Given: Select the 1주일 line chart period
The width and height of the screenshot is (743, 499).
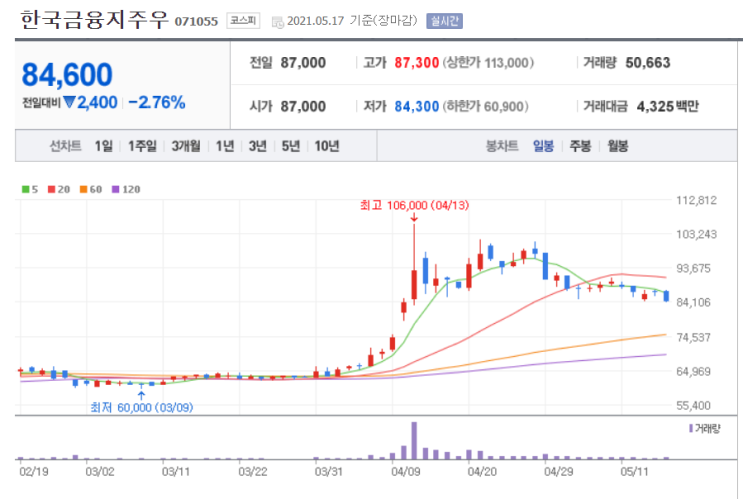Looking at the screenshot, I should coord(142,146).
